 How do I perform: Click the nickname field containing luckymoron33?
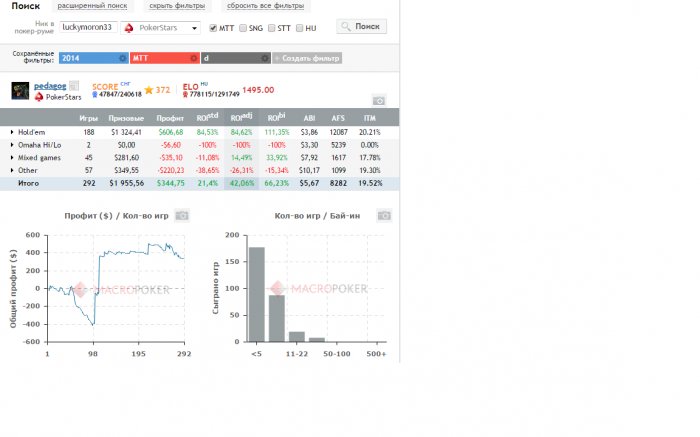pyautogui.click(x=88, y=27)
